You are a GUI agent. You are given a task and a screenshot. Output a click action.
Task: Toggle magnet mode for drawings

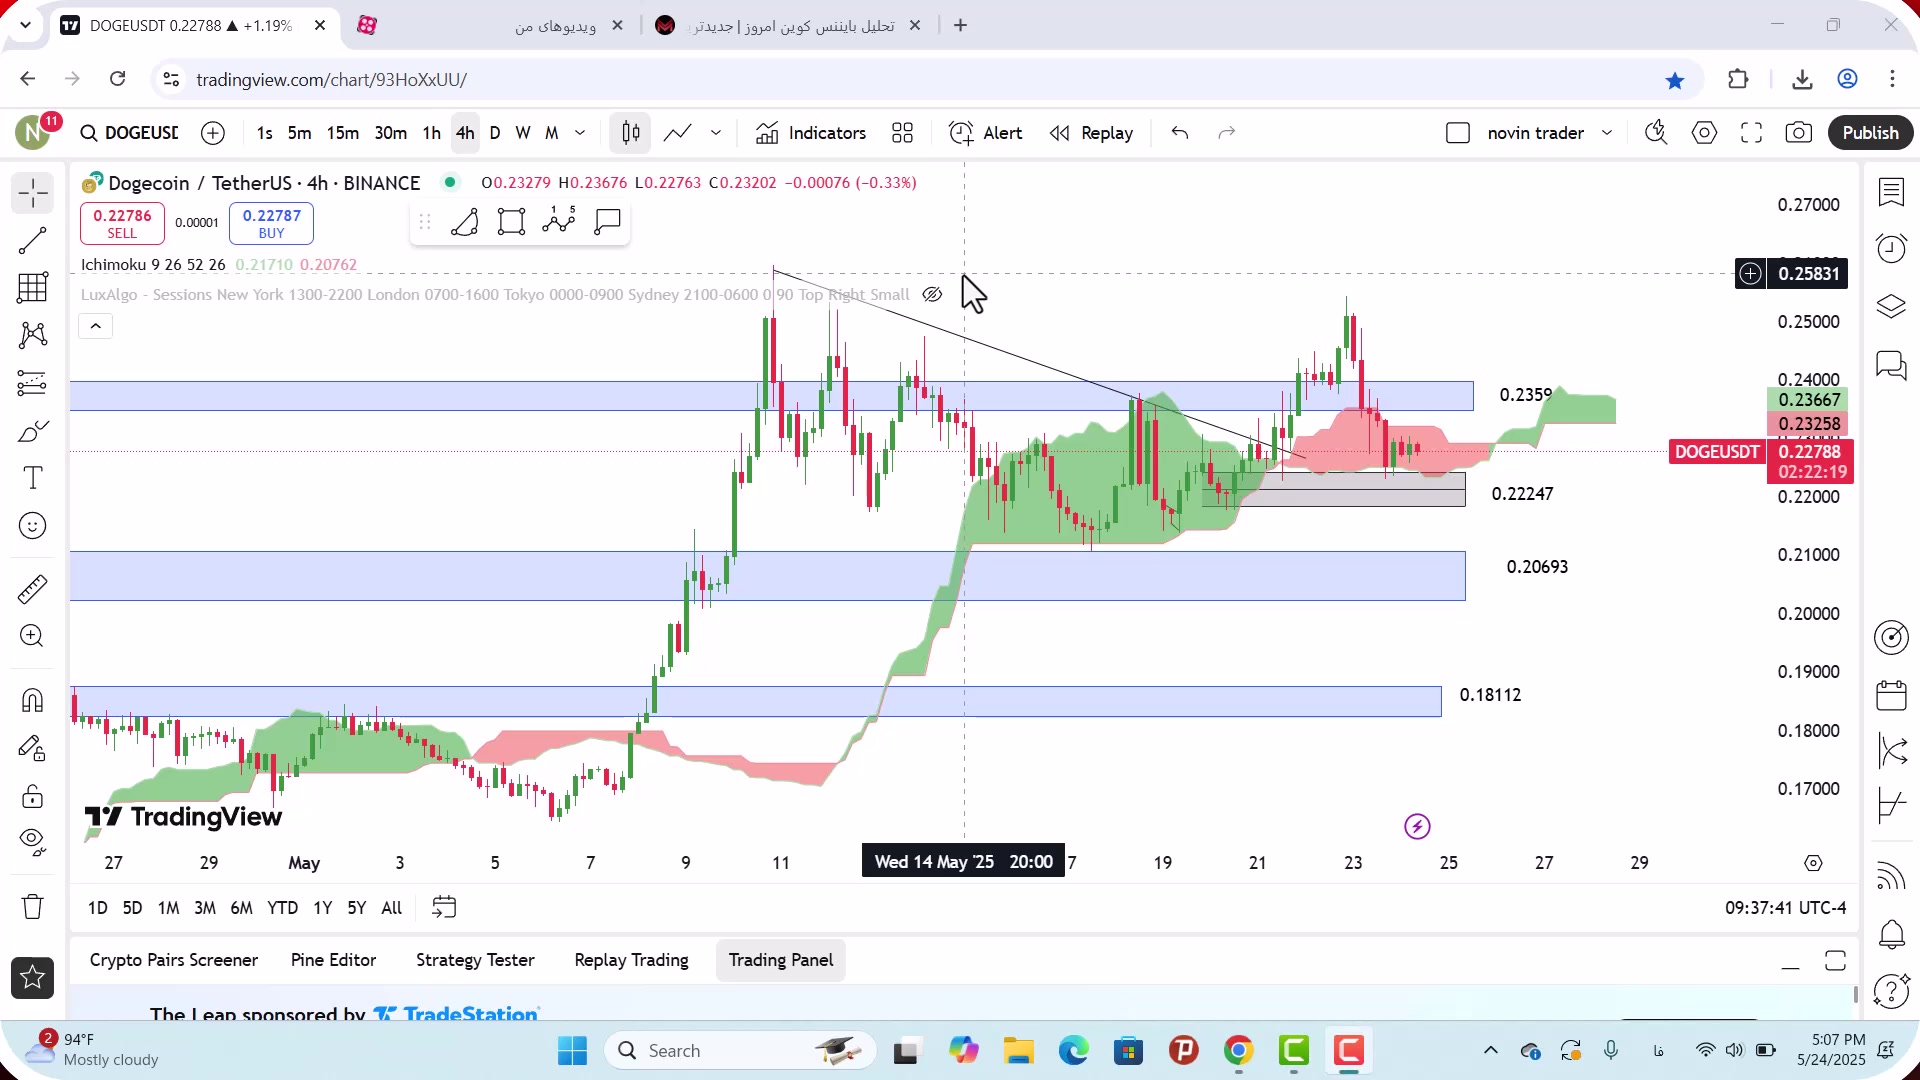(33, 700)
